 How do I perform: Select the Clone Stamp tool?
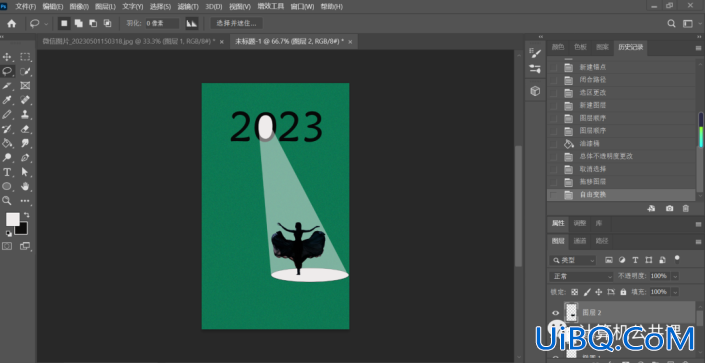tap(25, 114)
